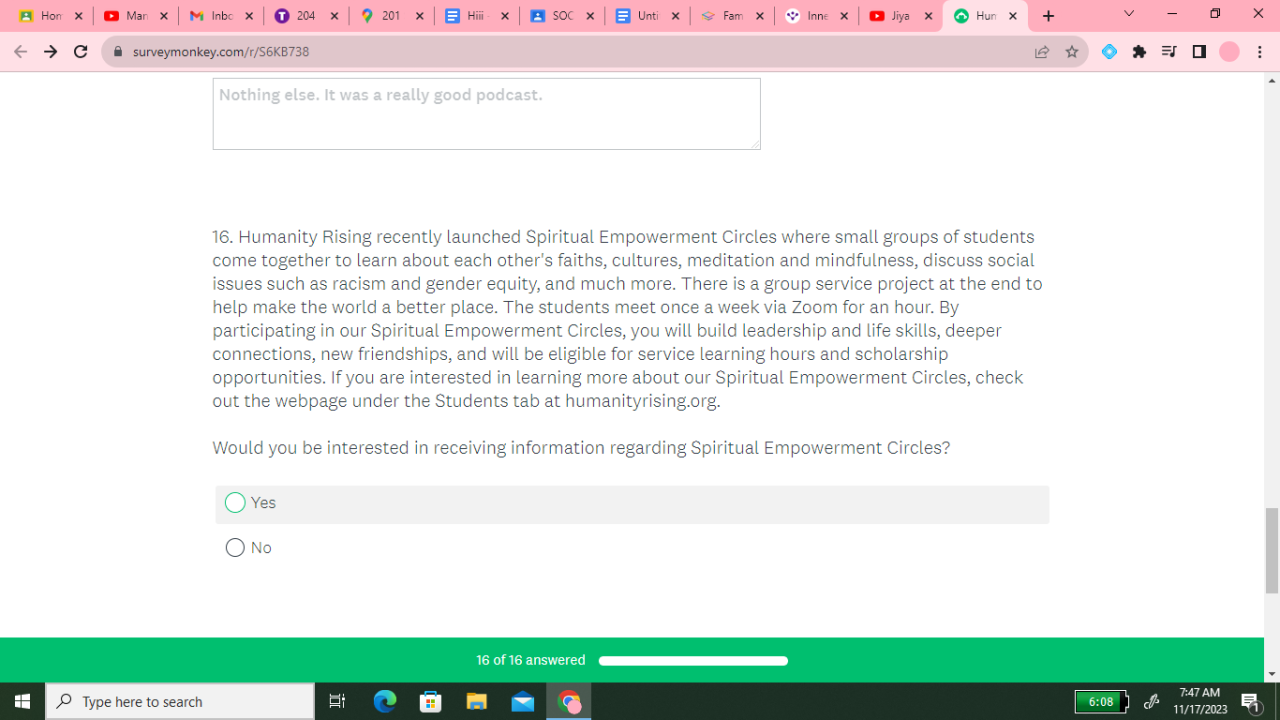Viewport: 1280px width, 720px height.
Task: Reload the survey page
Action: [81, 52]
